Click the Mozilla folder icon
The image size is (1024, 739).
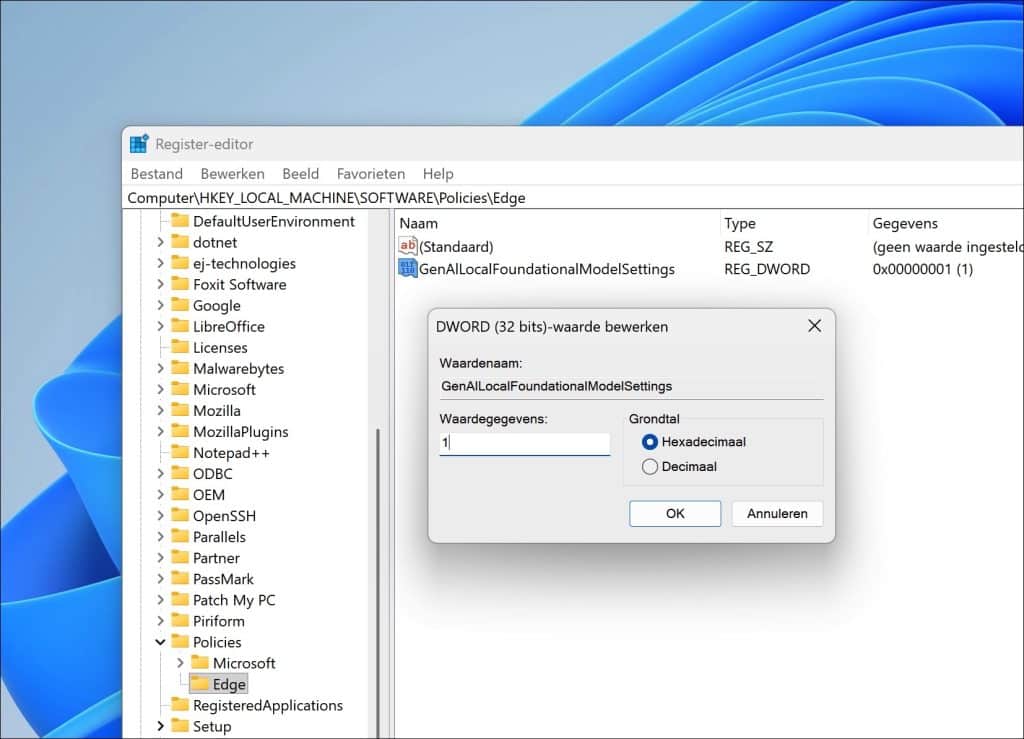(x=180, y=410)
